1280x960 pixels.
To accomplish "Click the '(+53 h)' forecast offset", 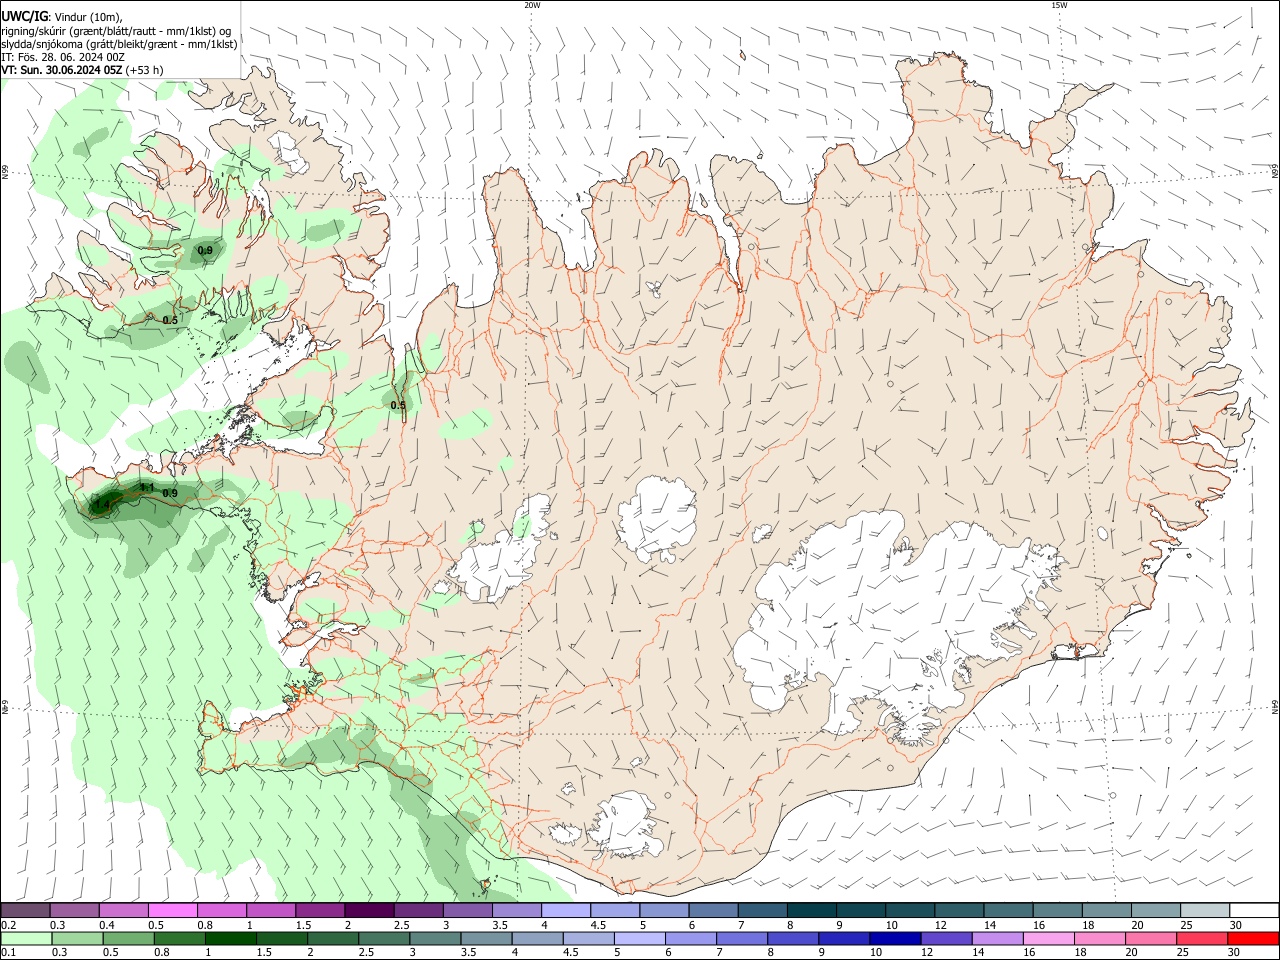I will pos(145,70).
